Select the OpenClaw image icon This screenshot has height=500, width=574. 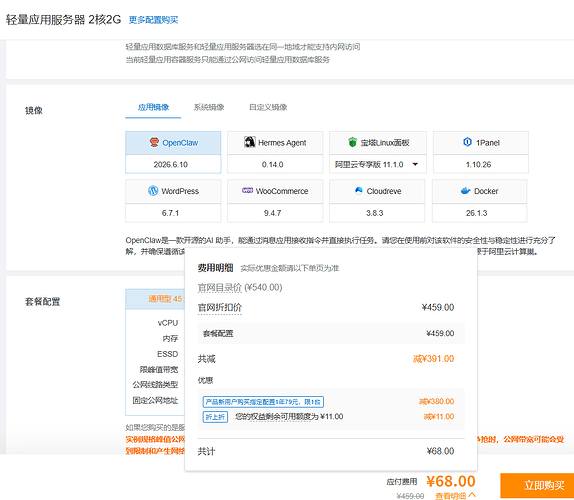click(154, 142)
